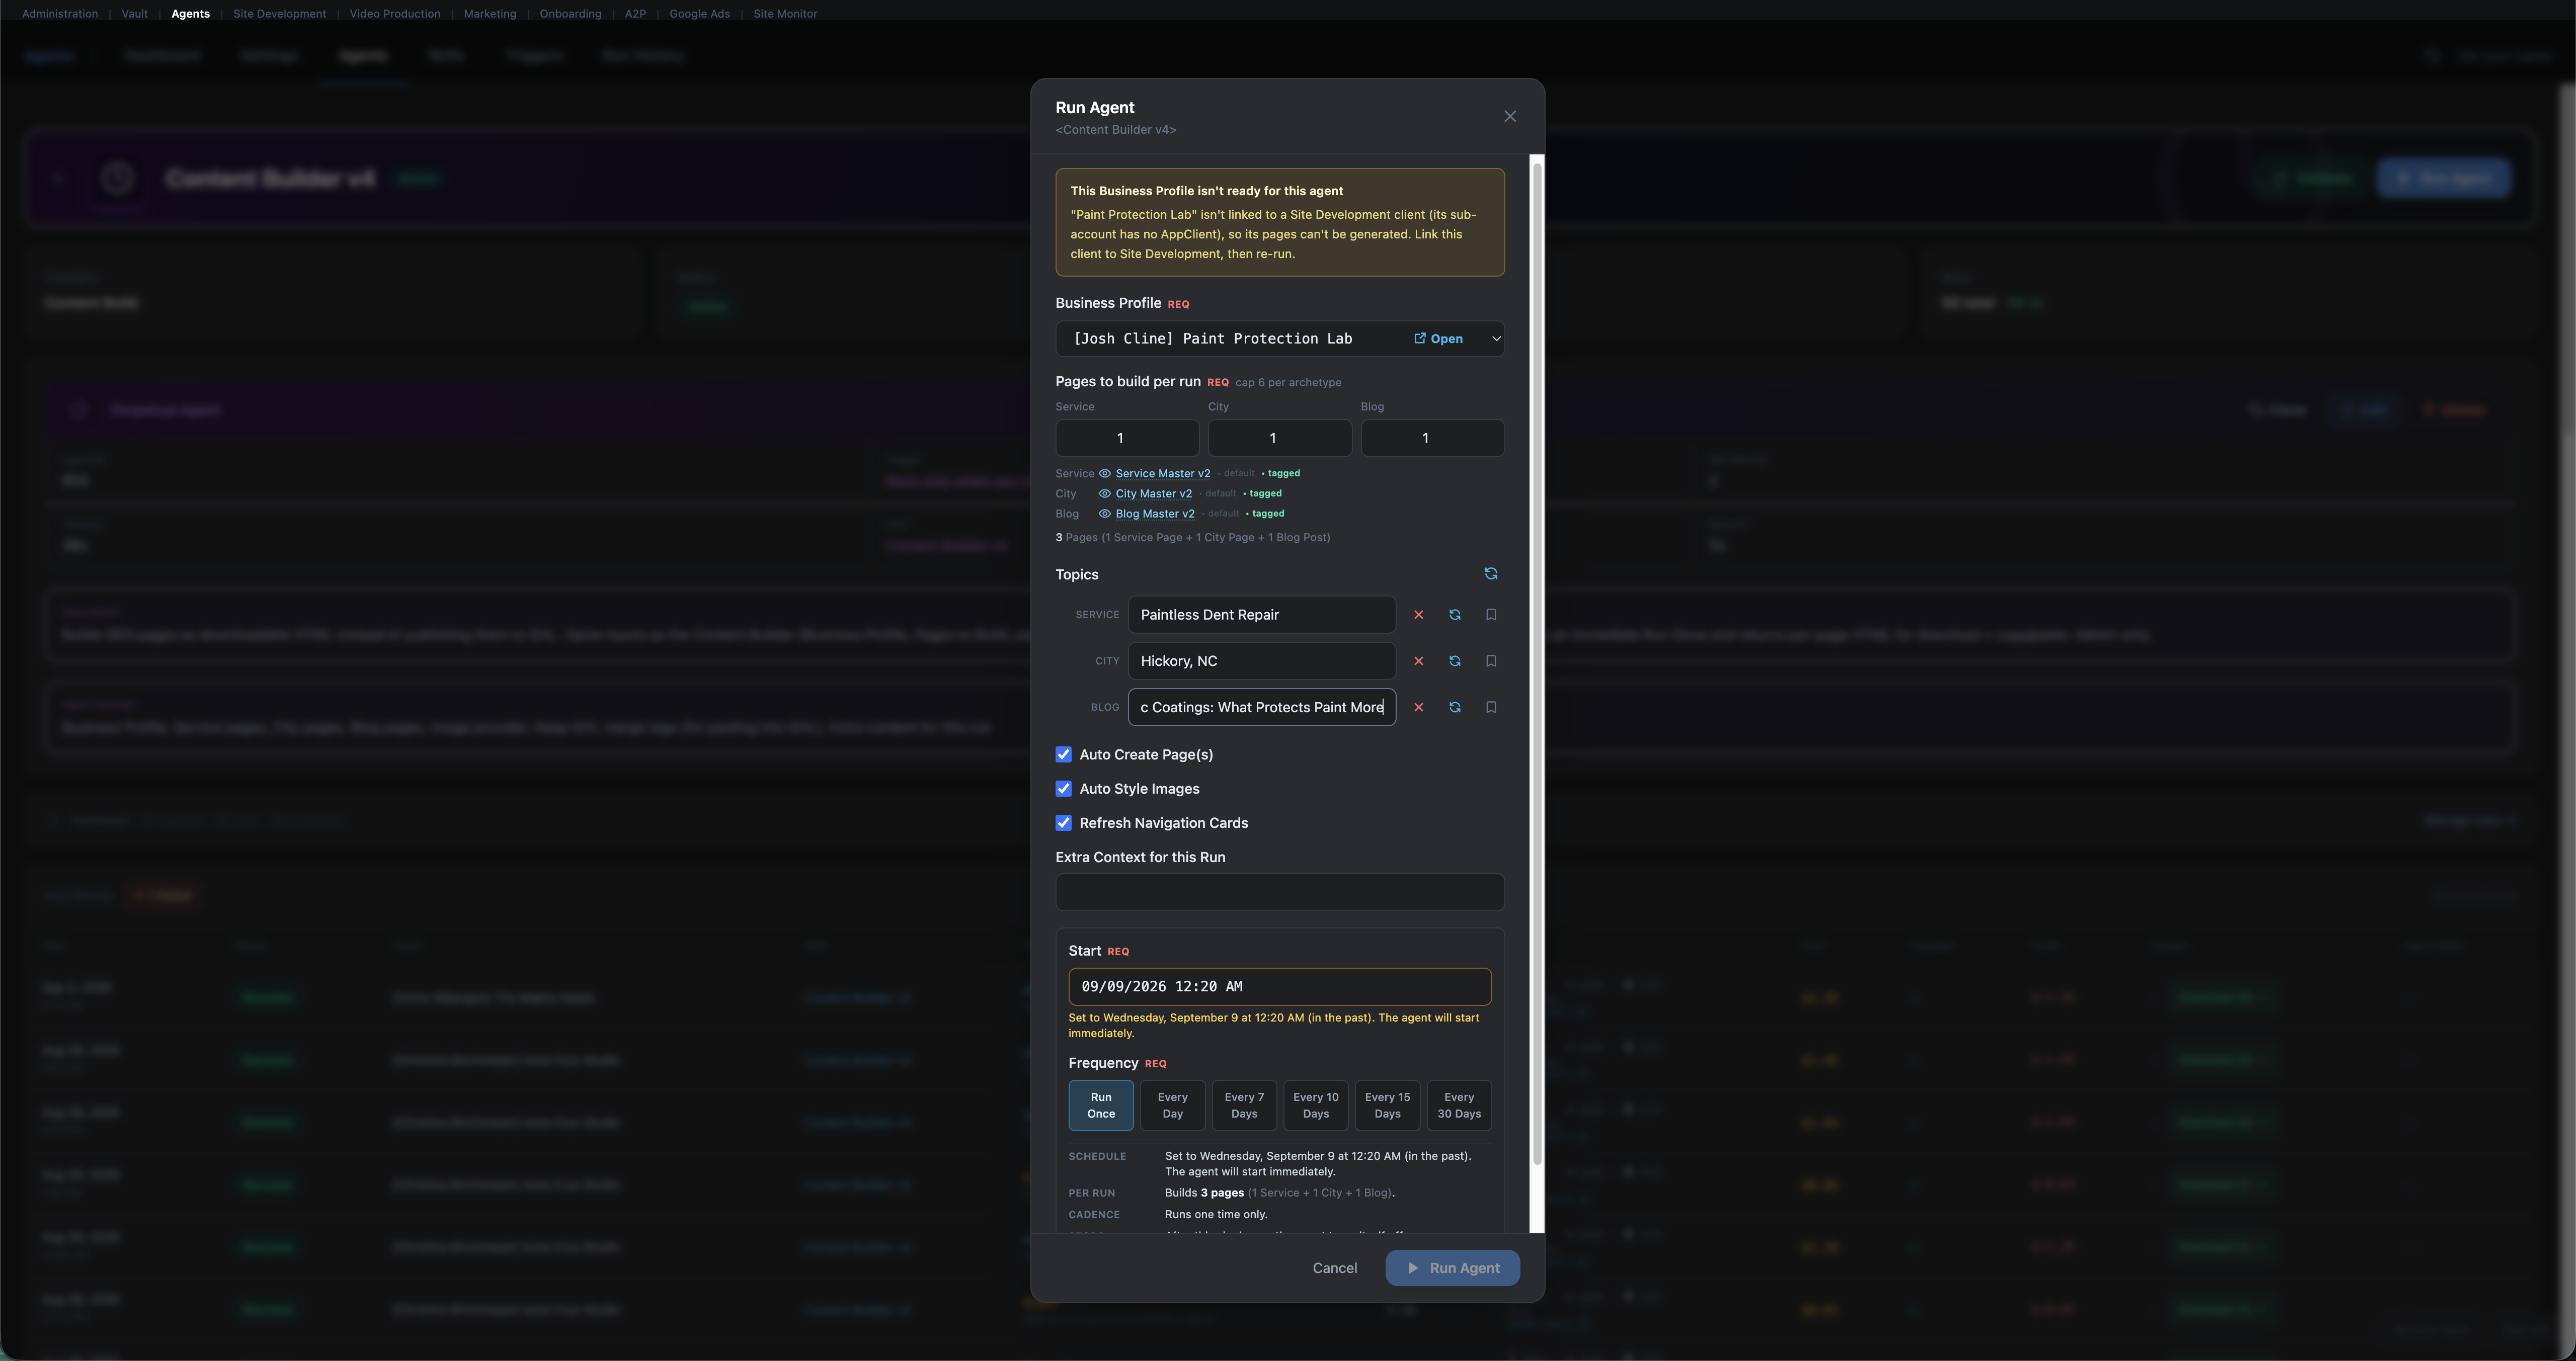Screen dimensions: 2576x1361
Task: Edit the Hickory, NC city field
Action: tap(1262, 661)
